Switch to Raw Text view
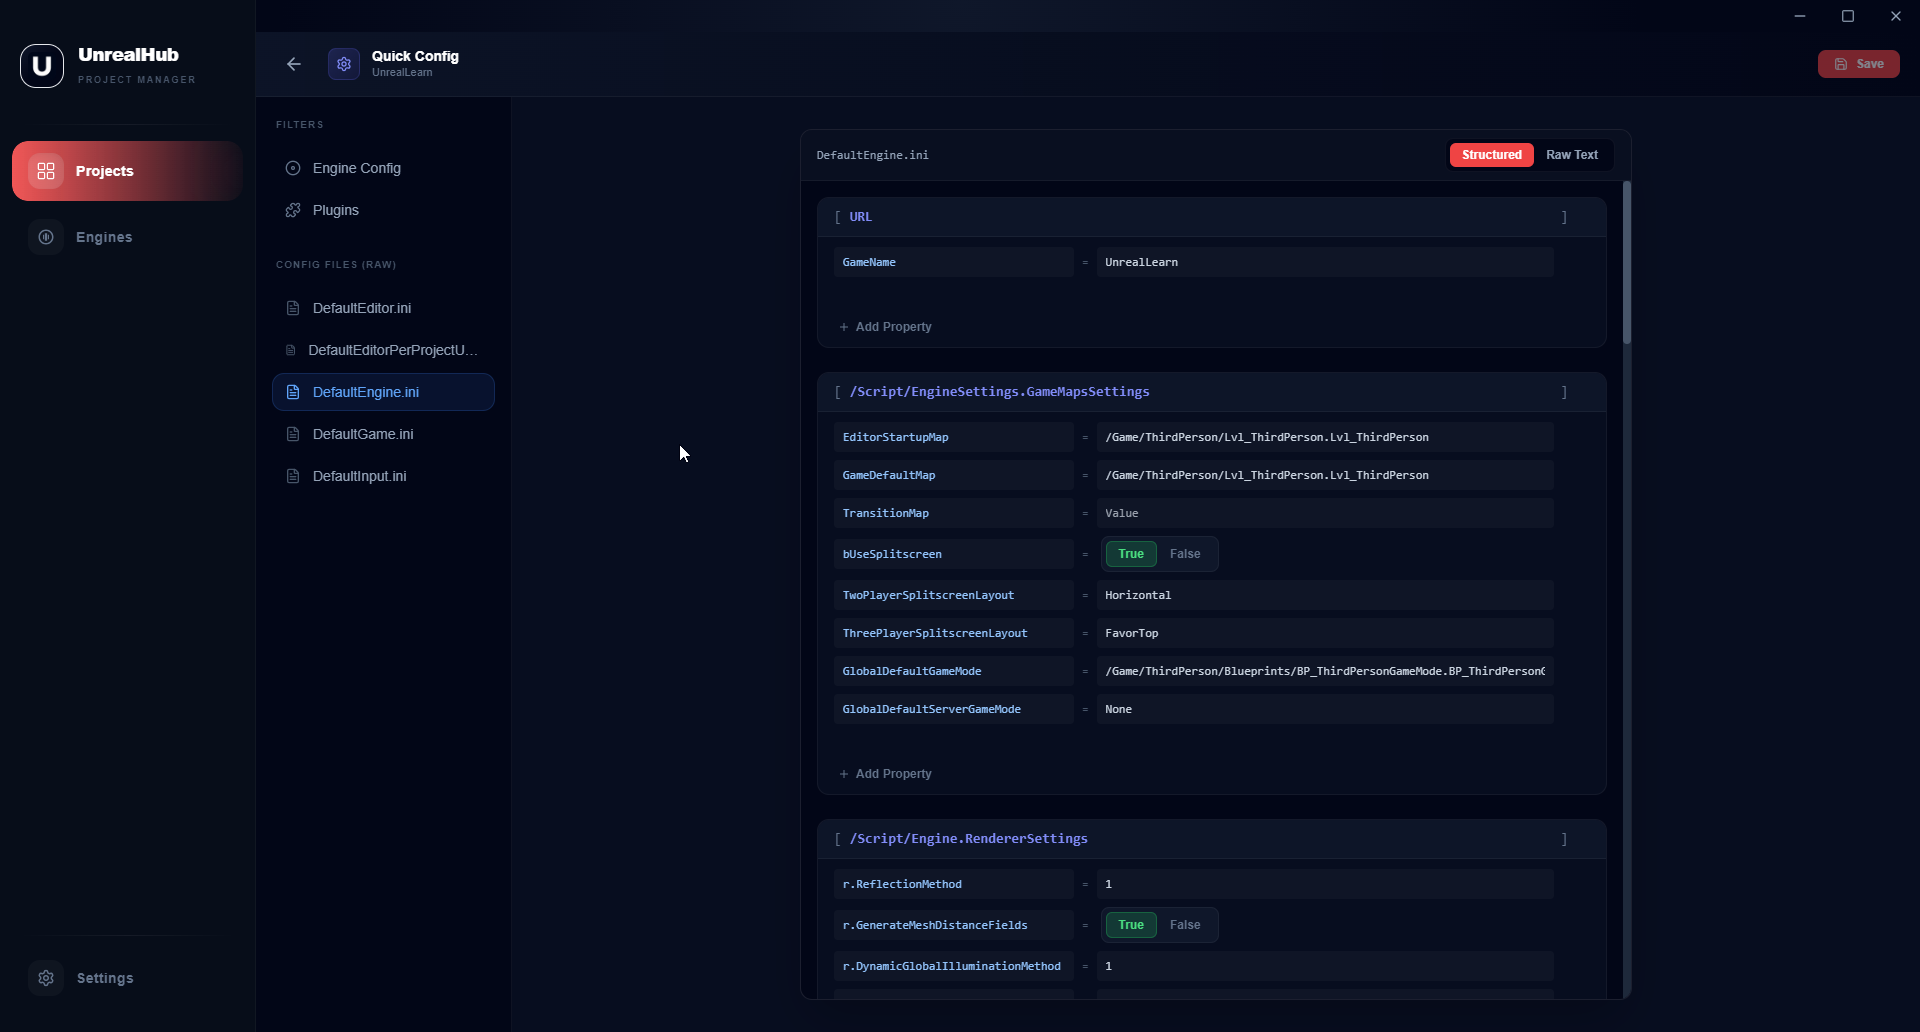 pos(1572,155)
